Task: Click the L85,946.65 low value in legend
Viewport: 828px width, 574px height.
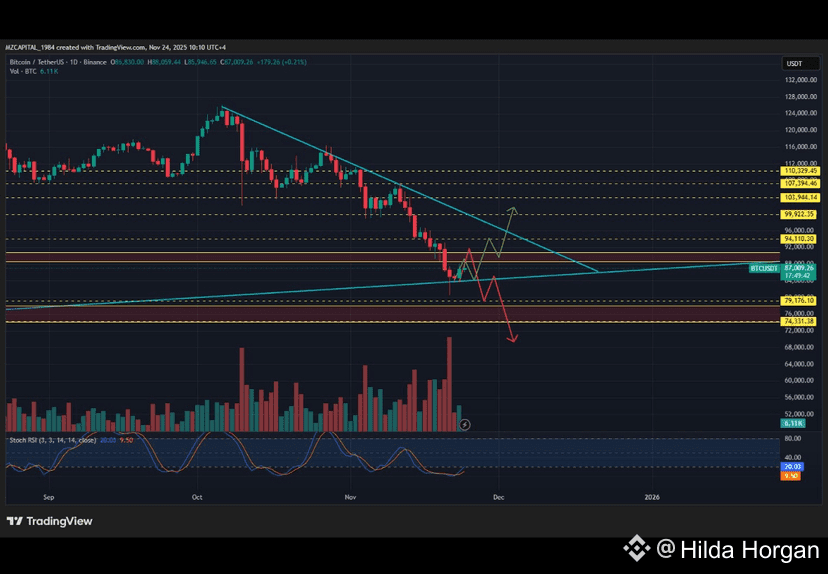Action: coord(200,62)
